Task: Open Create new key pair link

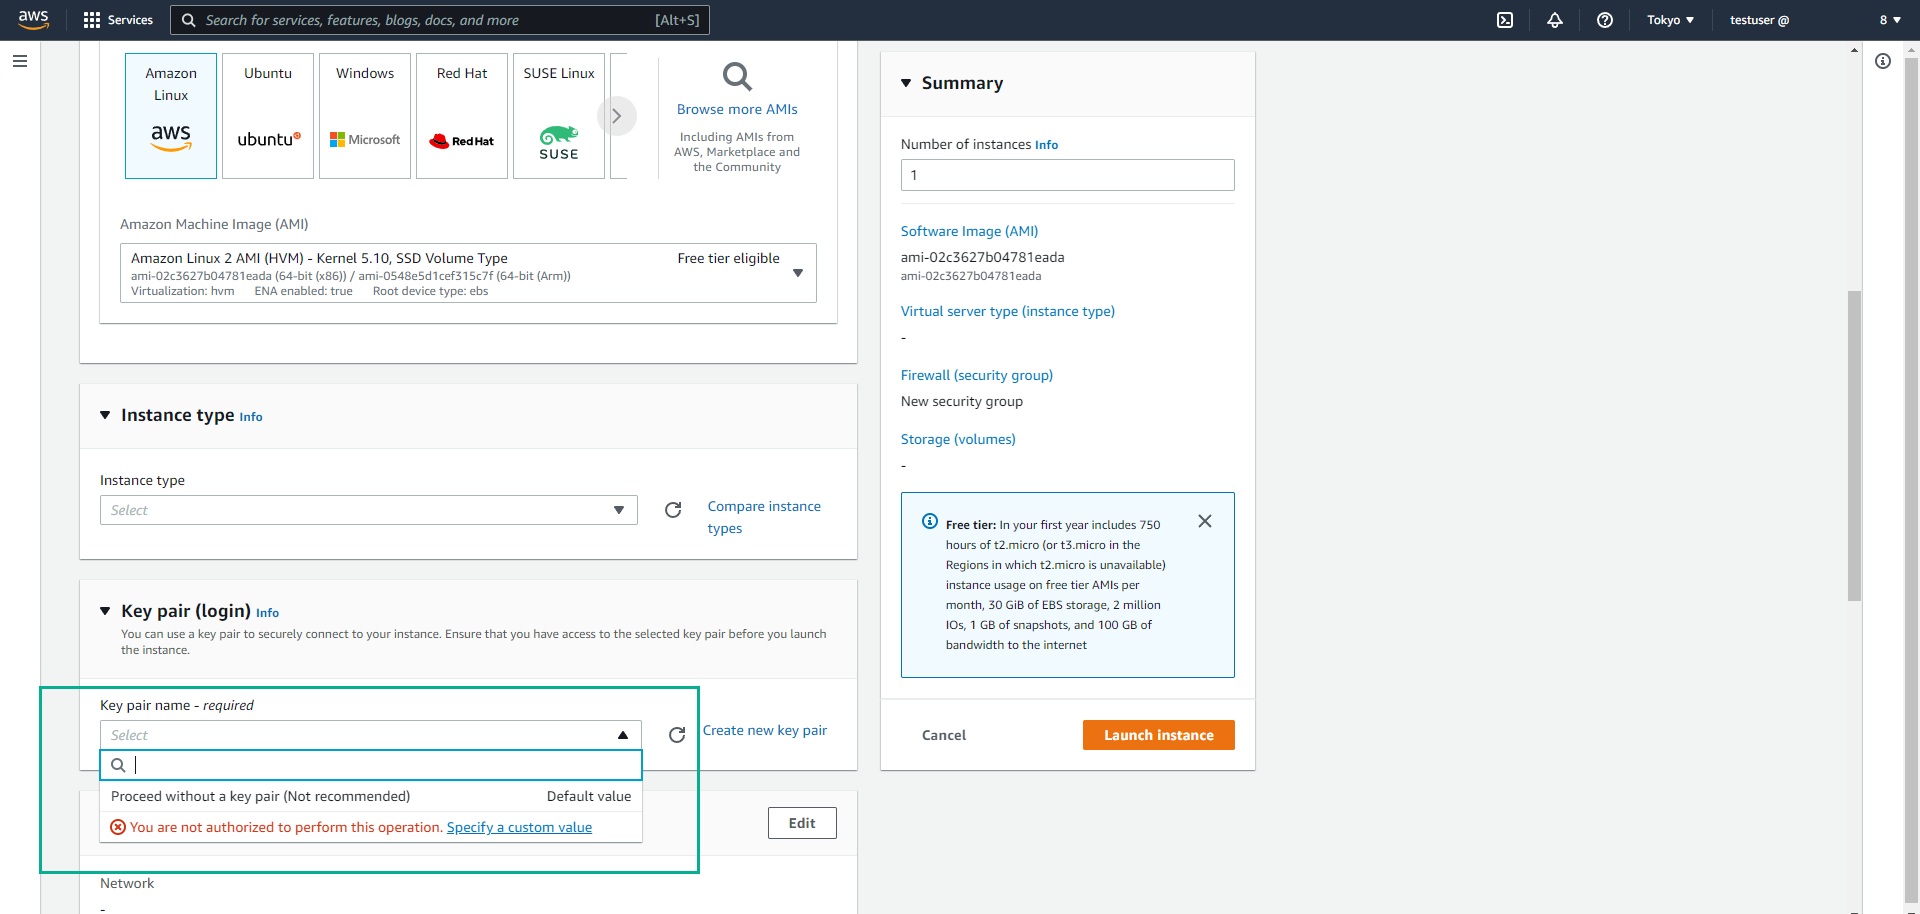Action: pos(765,730)
